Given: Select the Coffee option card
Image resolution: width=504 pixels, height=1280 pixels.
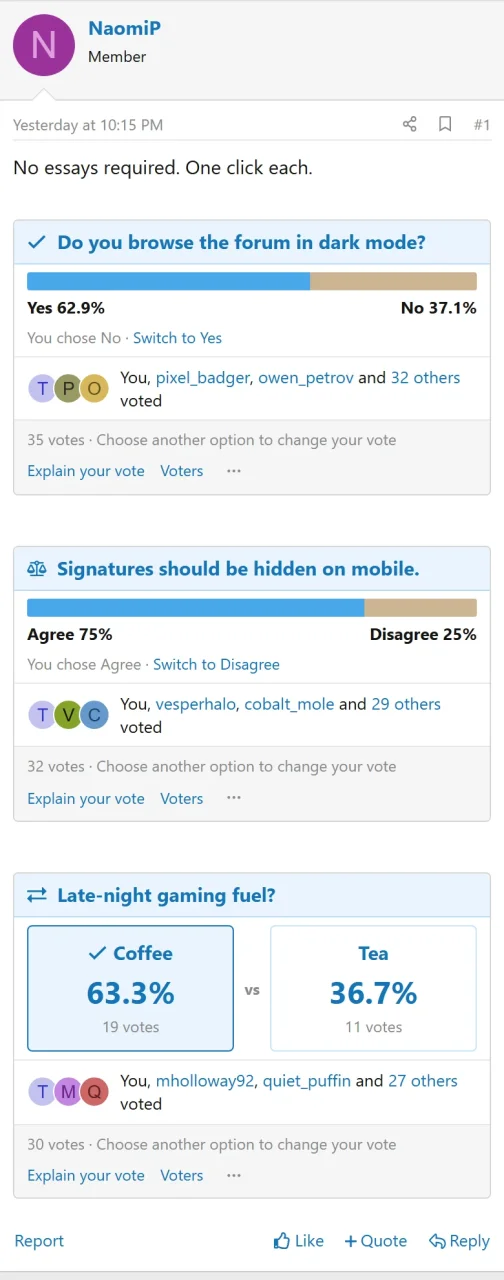Looking at the screenshot, I should point(130,988).
